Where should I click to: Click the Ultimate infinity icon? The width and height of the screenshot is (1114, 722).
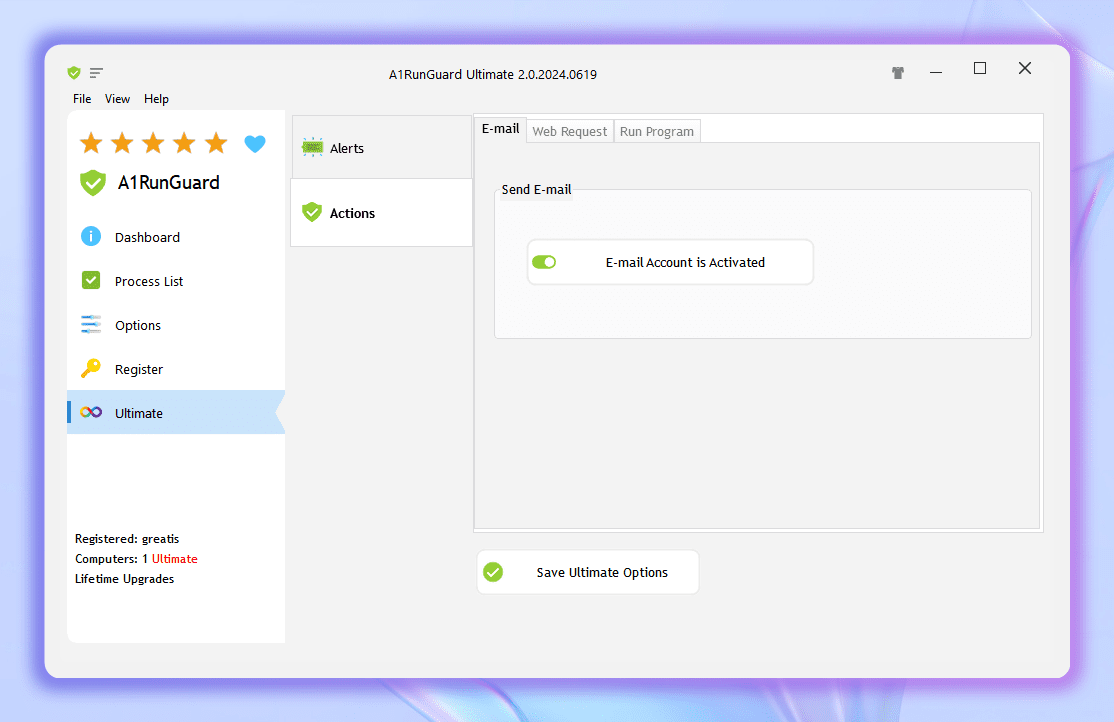tap(91, 413)
